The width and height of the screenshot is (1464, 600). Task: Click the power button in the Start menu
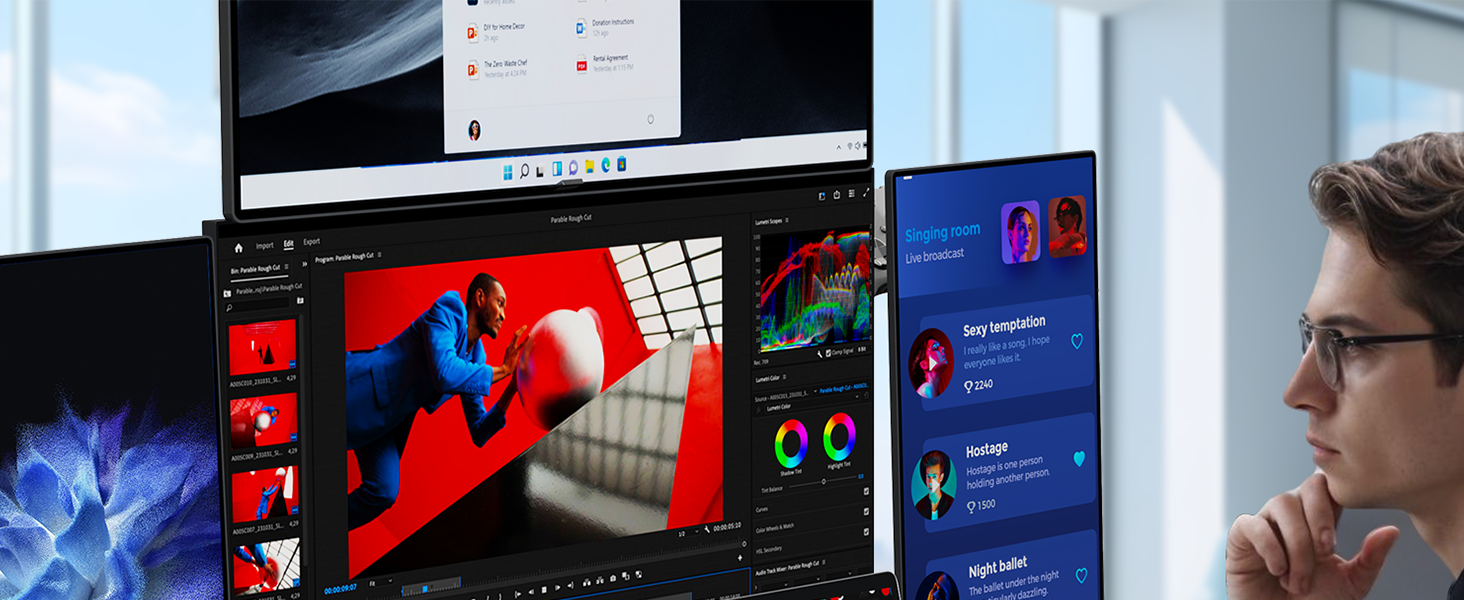[x=650, y=118]
